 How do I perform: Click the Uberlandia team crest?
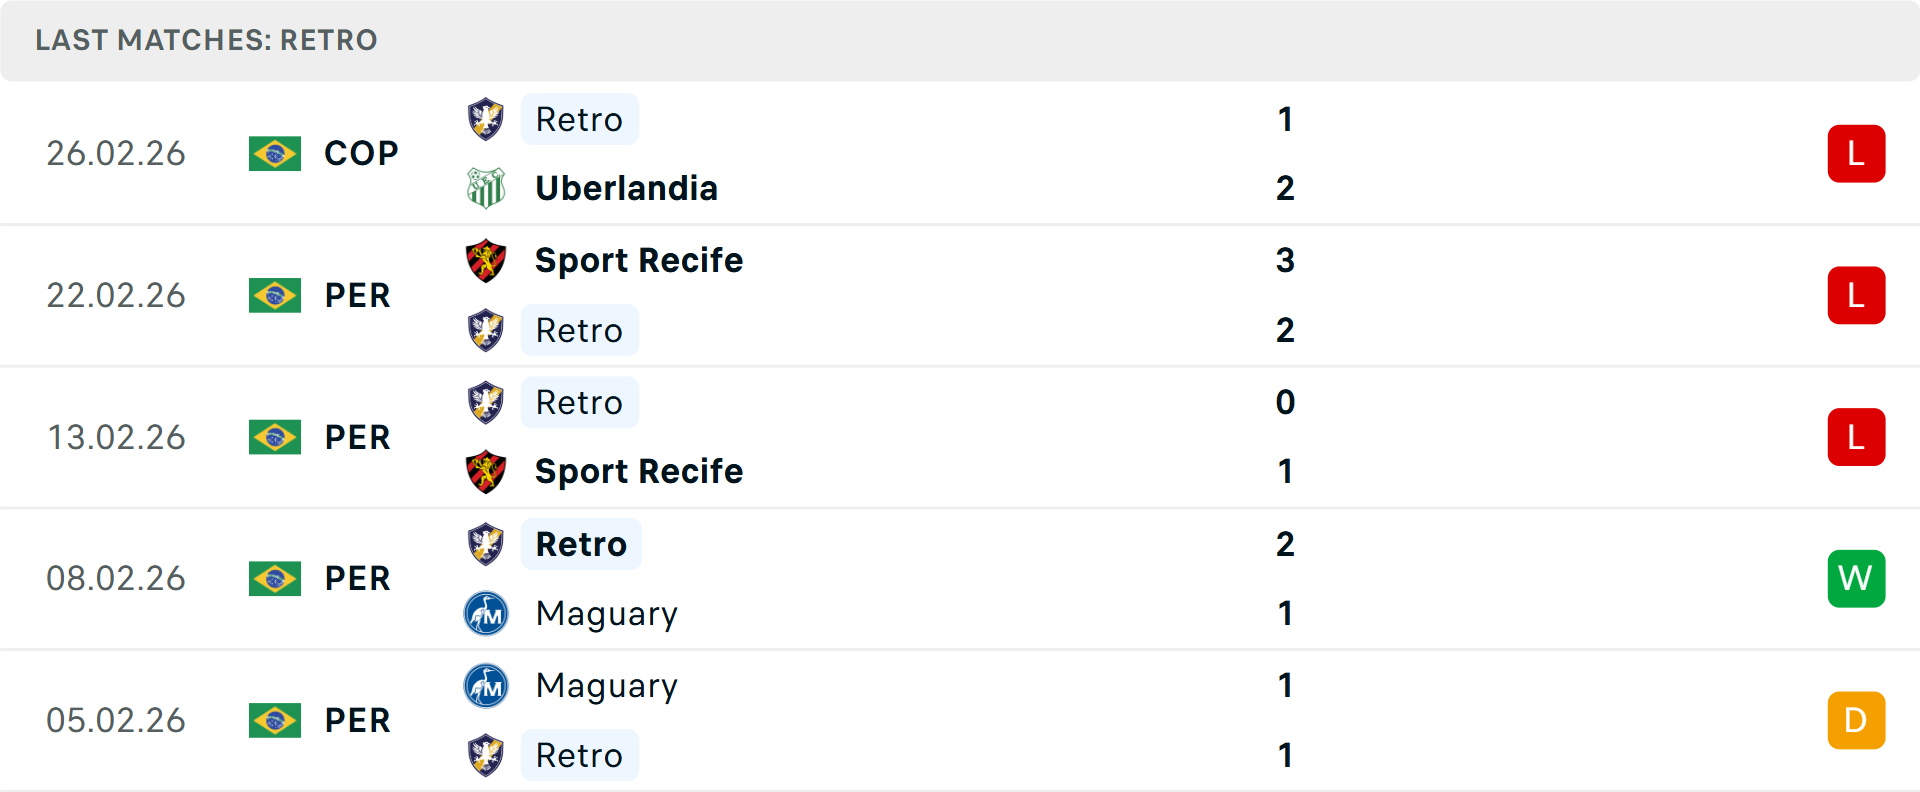click(486, 188)
